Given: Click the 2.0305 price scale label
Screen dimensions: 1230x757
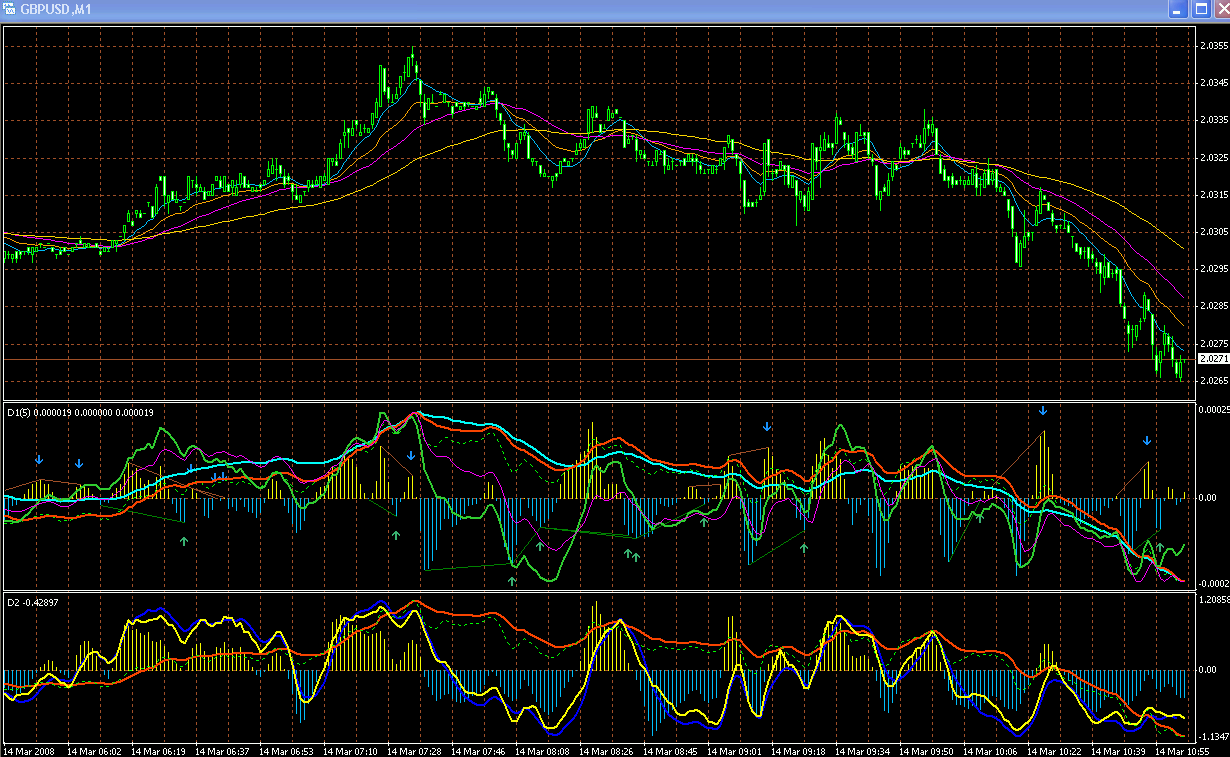Looking at the screenshot, I should [x=1212, y=231].
